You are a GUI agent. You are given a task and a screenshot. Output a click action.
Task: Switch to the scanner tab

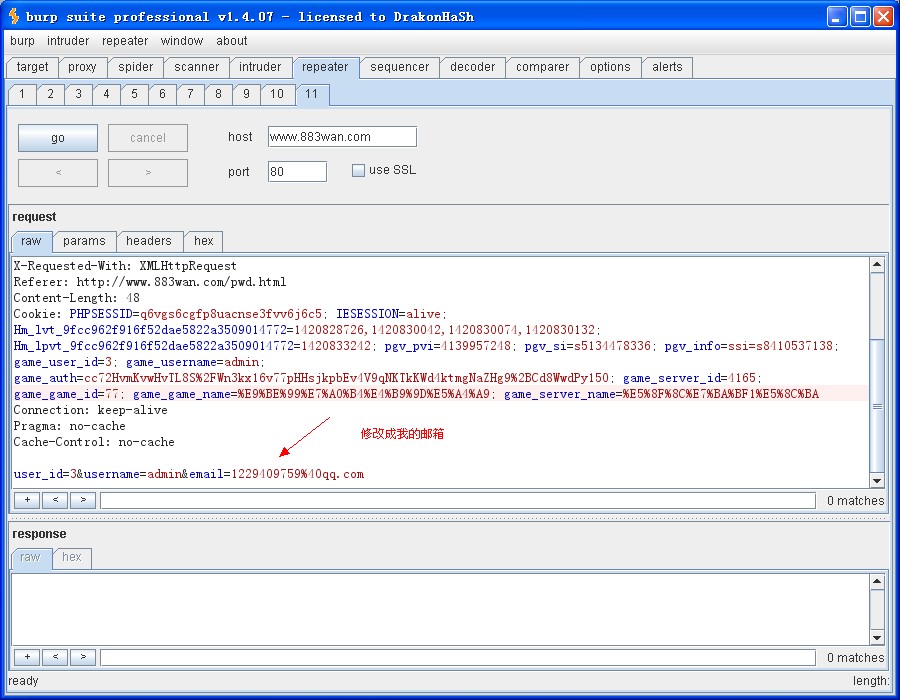tap(197, 67)
